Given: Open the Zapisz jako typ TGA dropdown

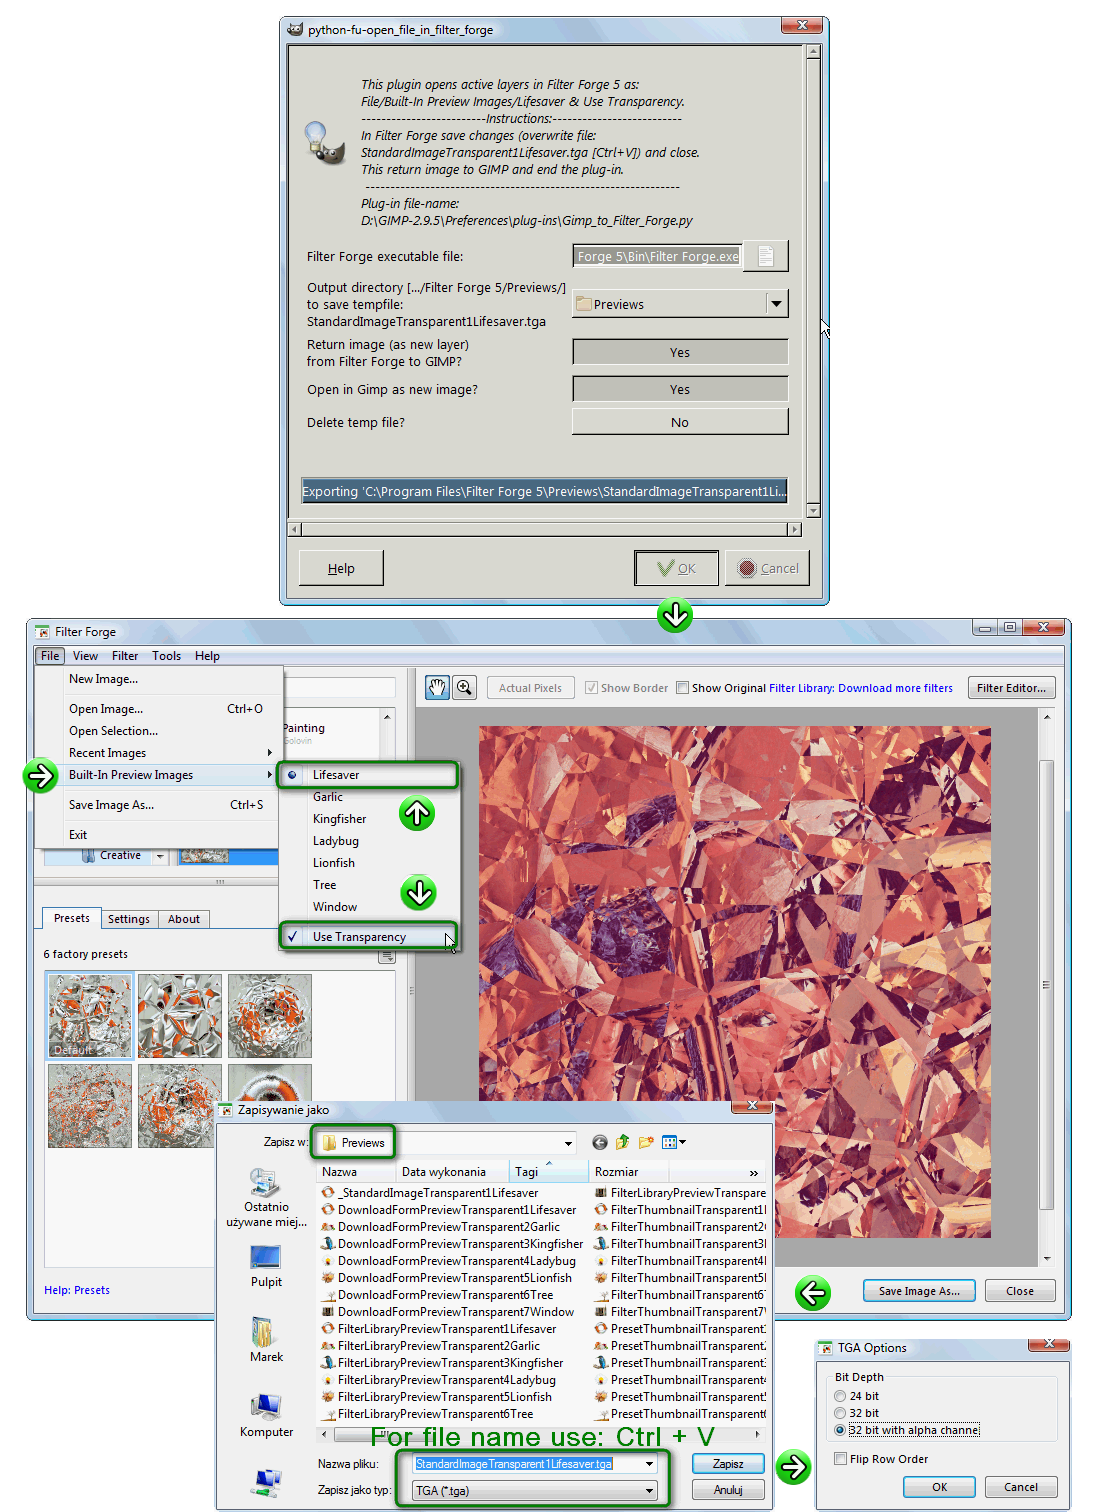Looking at the screenshot, I should [x=650, y=1491].
